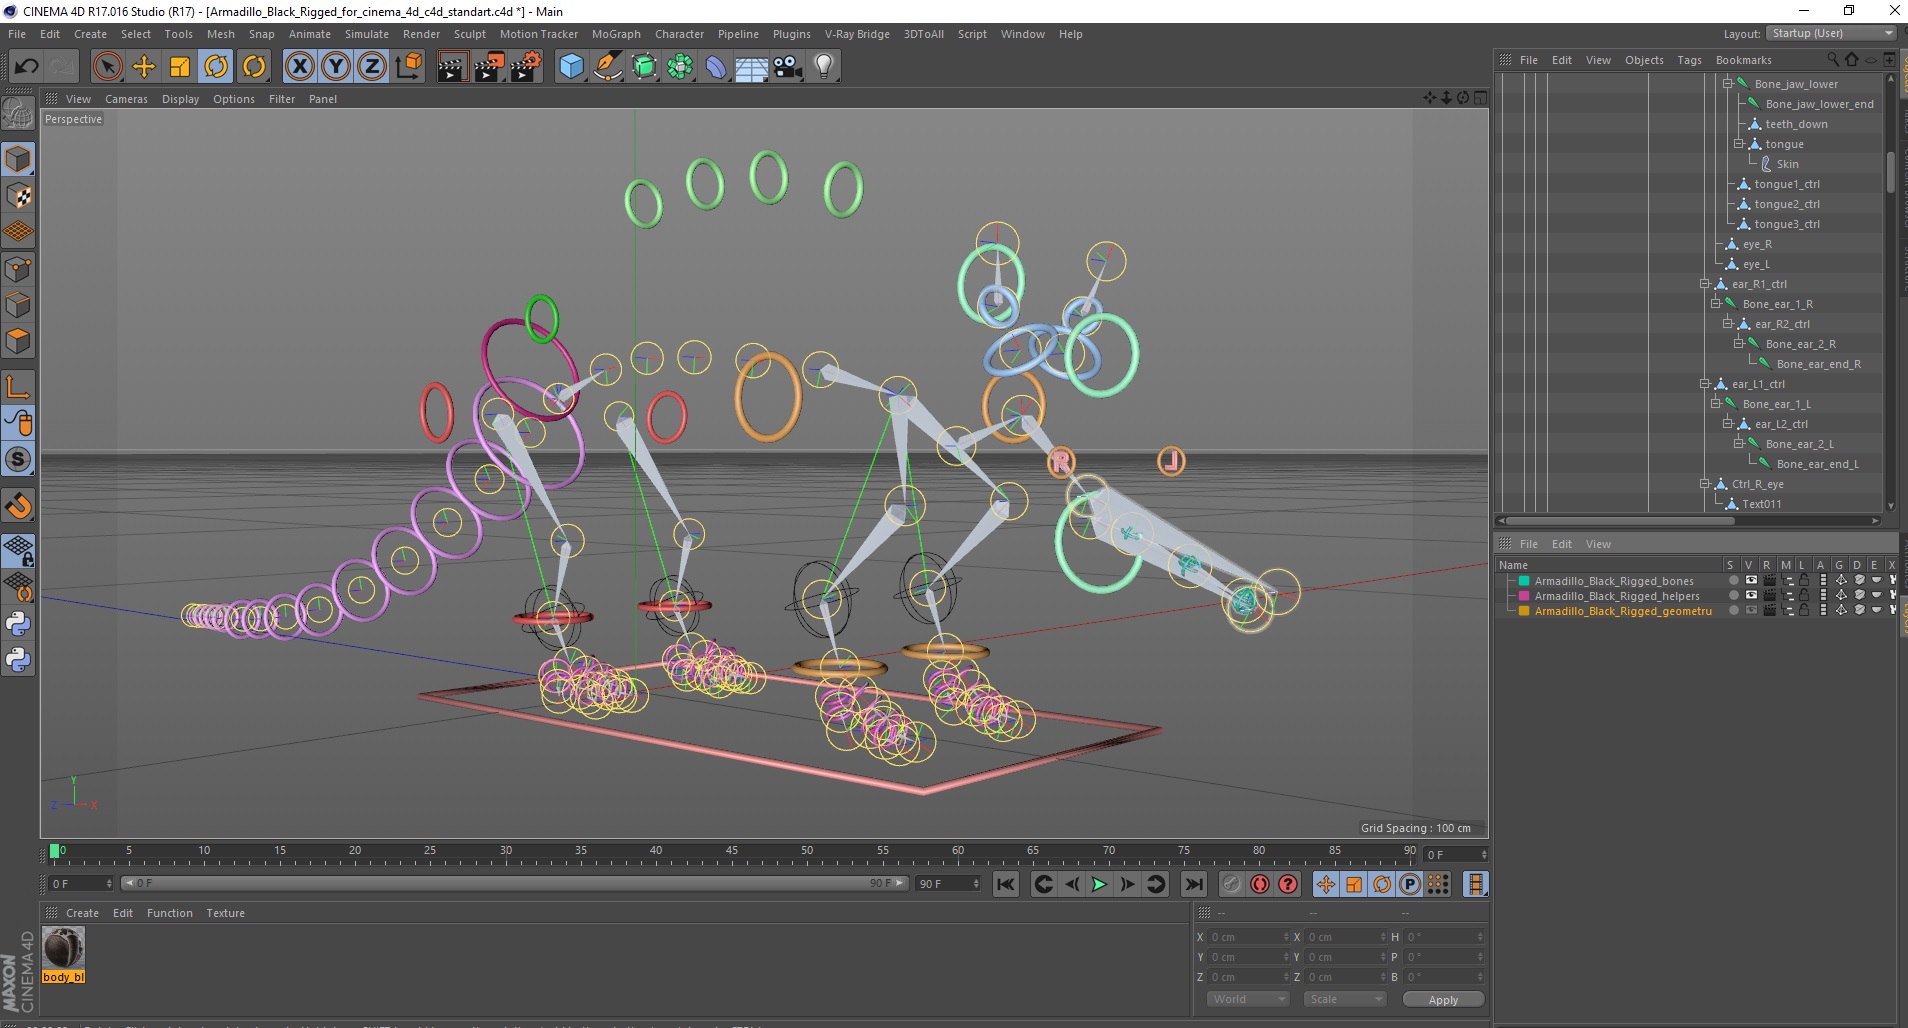Toggle editor visibility for Armadillo_Black_Rigged_bones layer
Image resolution: width=1908 pixels, height=1028 pixels.
pyautogui.click(x=1751, y=580)
